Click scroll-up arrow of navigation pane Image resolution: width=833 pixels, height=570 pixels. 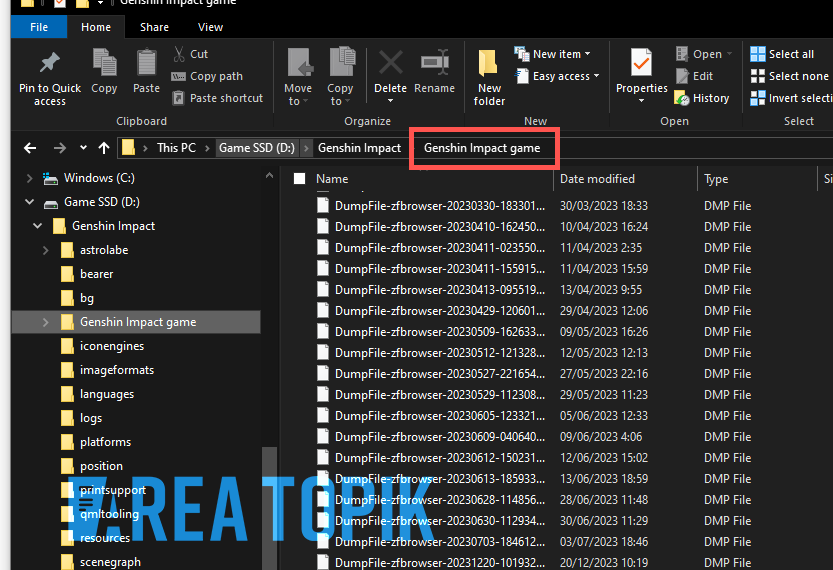269,176
